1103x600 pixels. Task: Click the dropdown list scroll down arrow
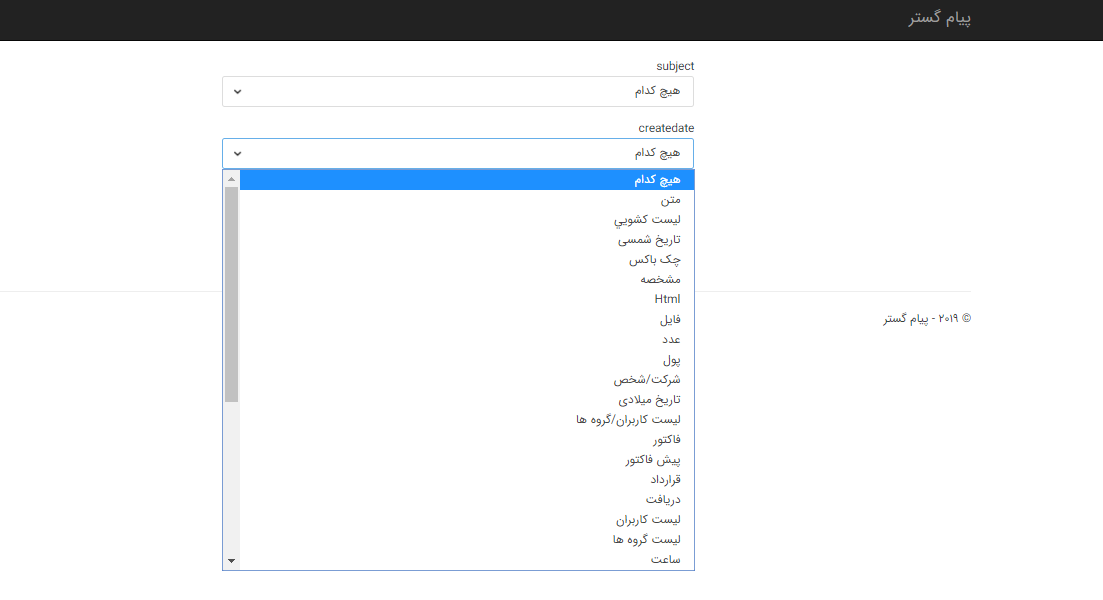coord(231,561)
